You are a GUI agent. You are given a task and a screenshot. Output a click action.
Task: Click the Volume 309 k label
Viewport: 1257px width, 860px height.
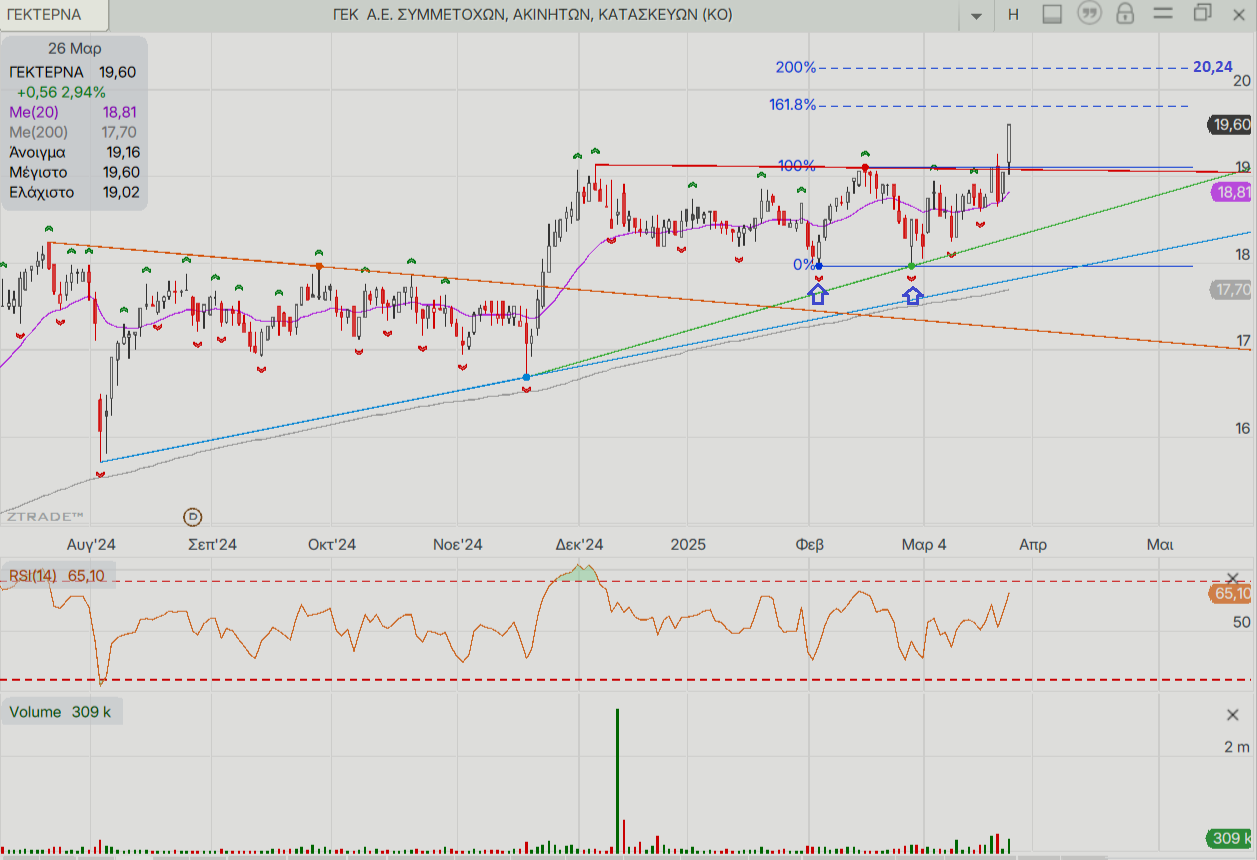point(60,712)
